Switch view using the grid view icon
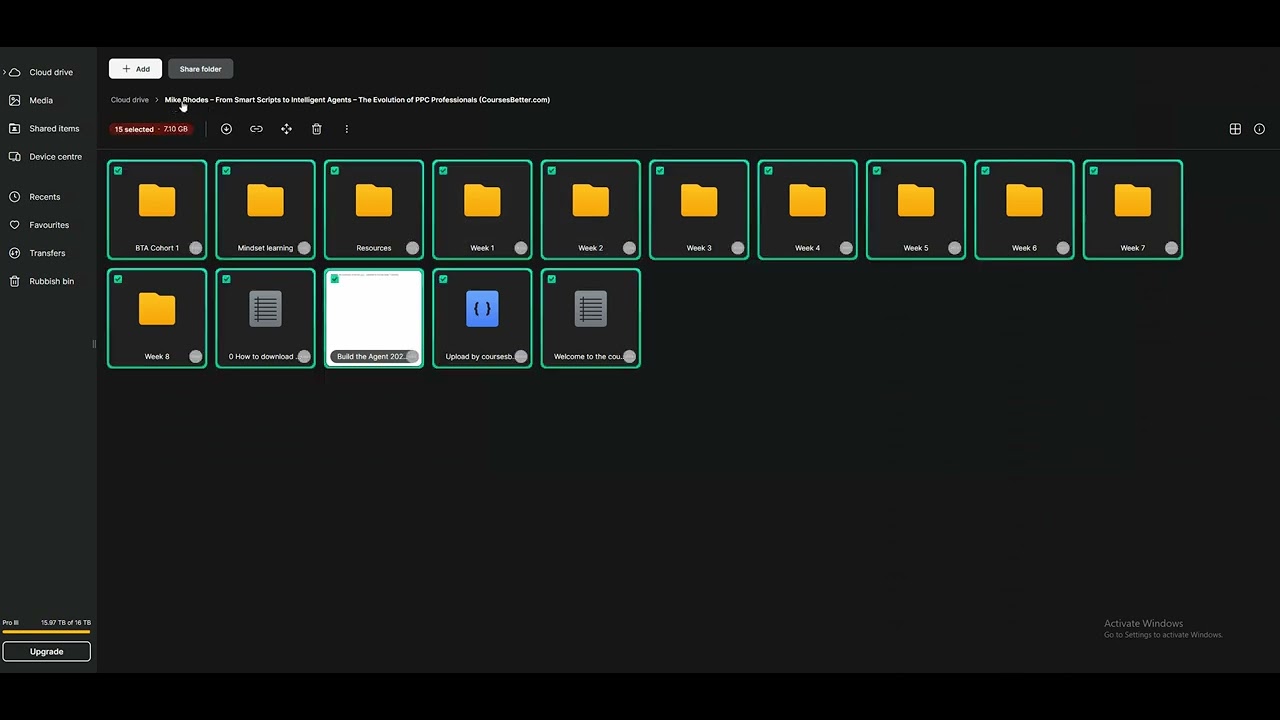The image size is (1280, 720). 1235,129
